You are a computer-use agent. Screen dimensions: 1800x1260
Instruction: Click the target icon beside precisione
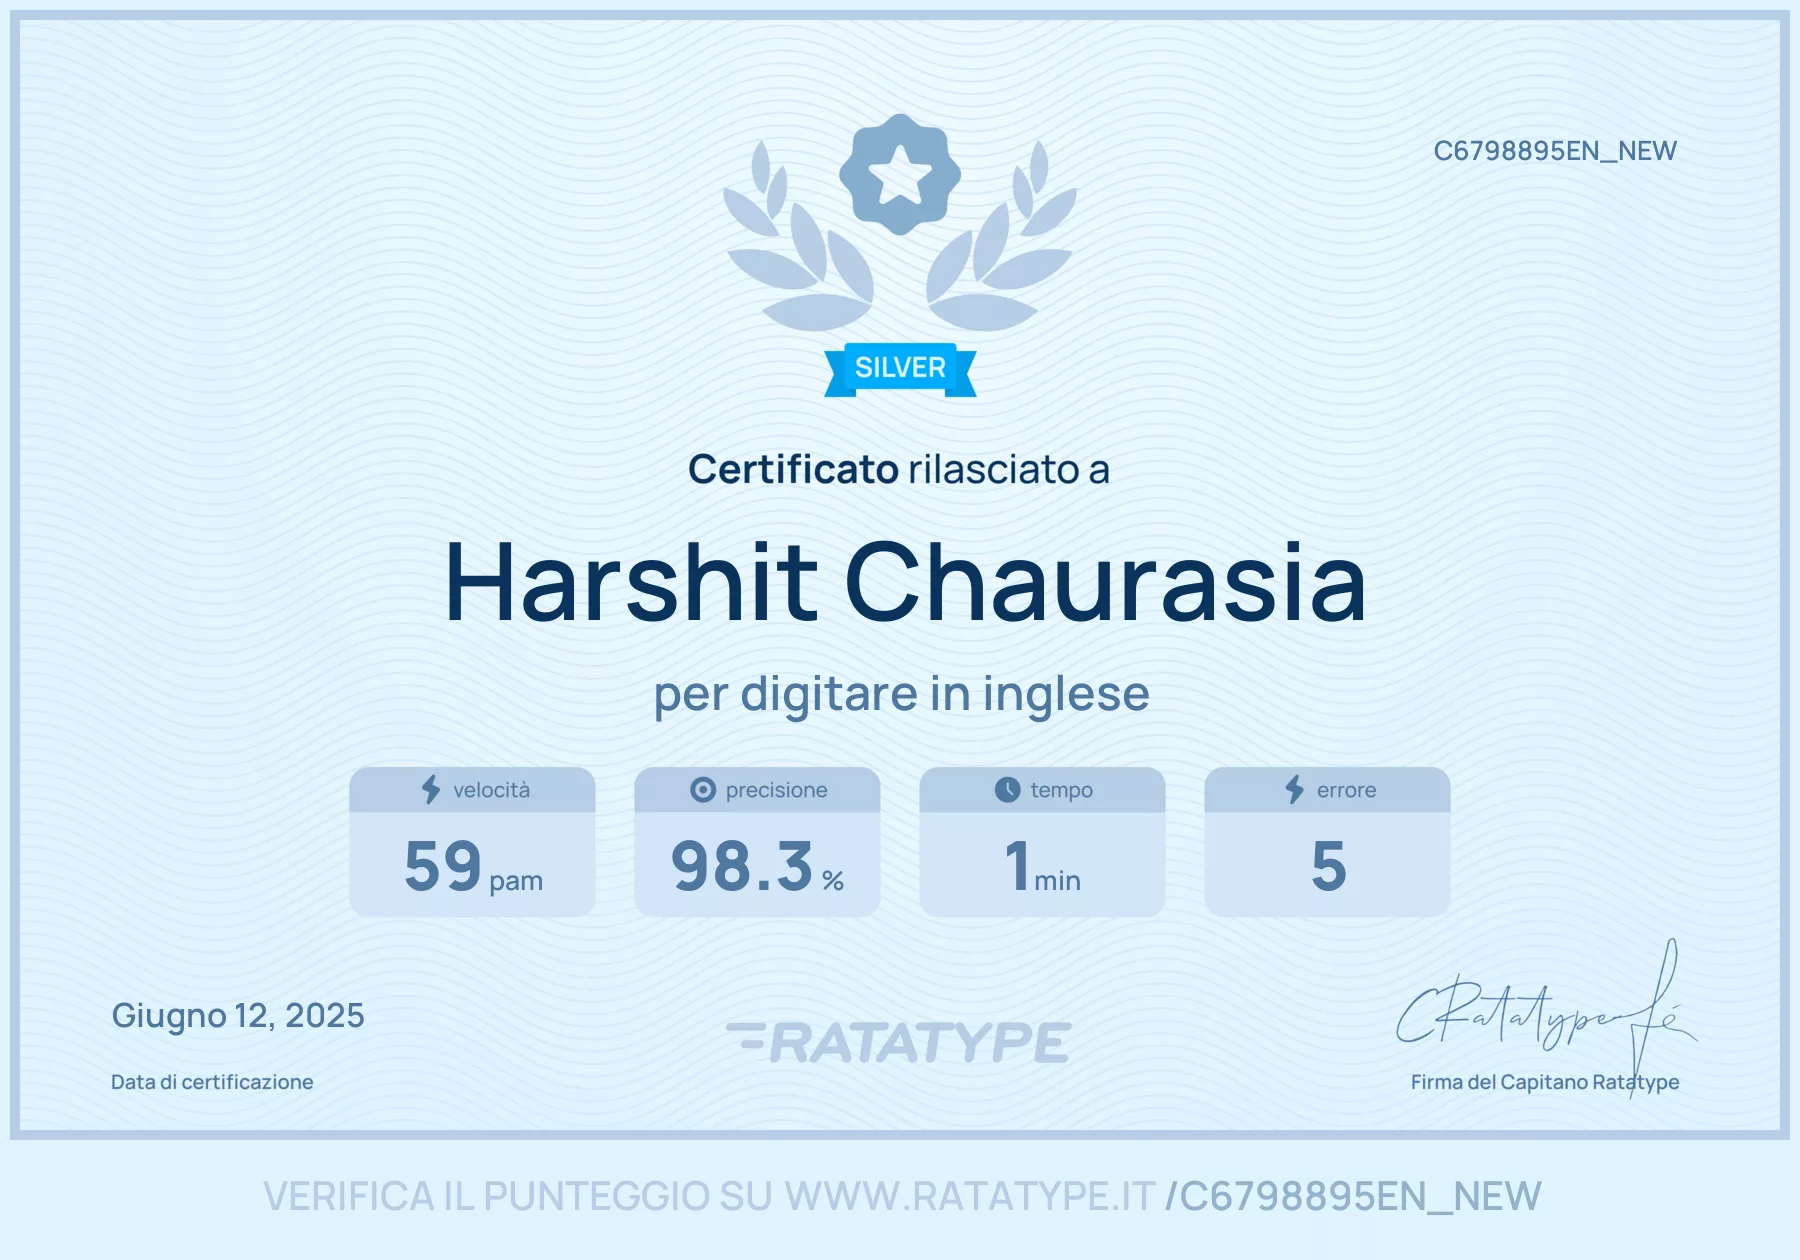point(703,790)
